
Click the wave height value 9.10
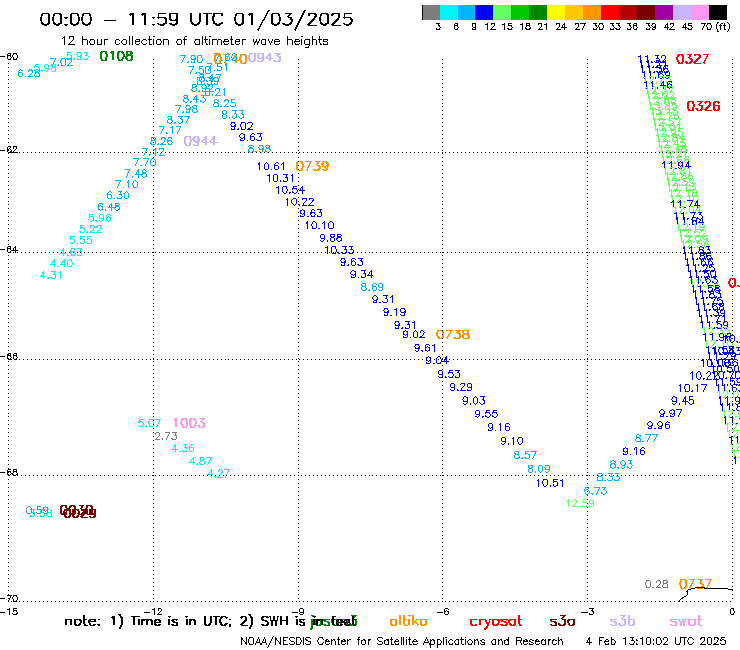point(512,441)
